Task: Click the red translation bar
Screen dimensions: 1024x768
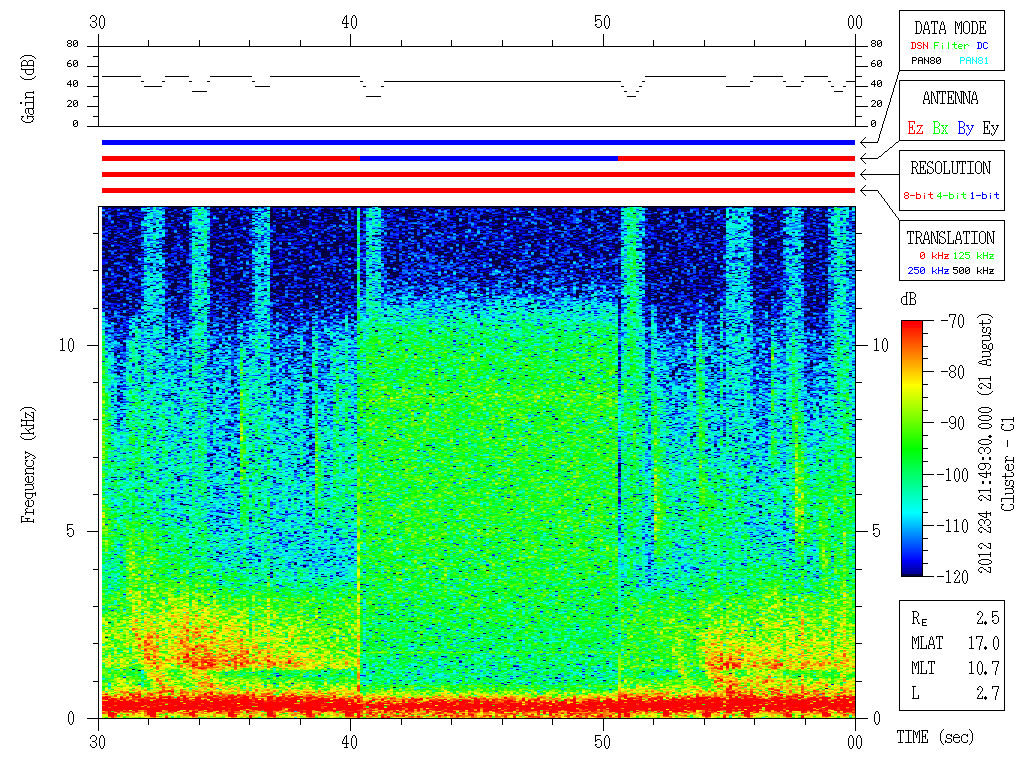Action: coord(478,190)
